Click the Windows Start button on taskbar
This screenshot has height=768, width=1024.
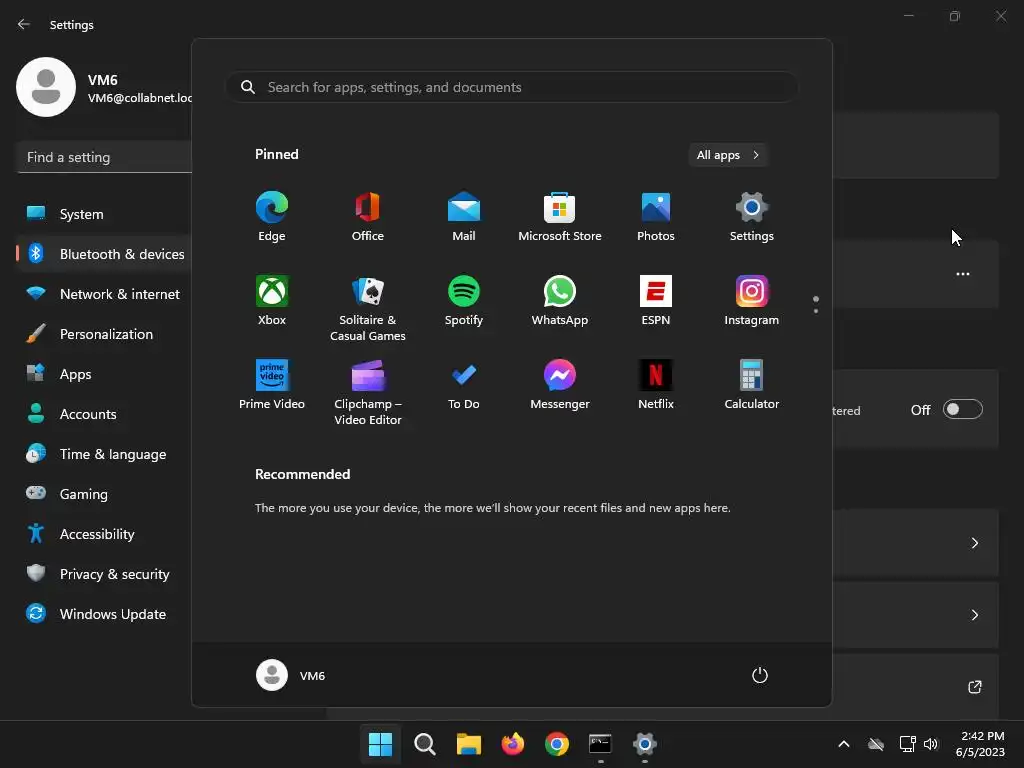click(x=381, y=744)
